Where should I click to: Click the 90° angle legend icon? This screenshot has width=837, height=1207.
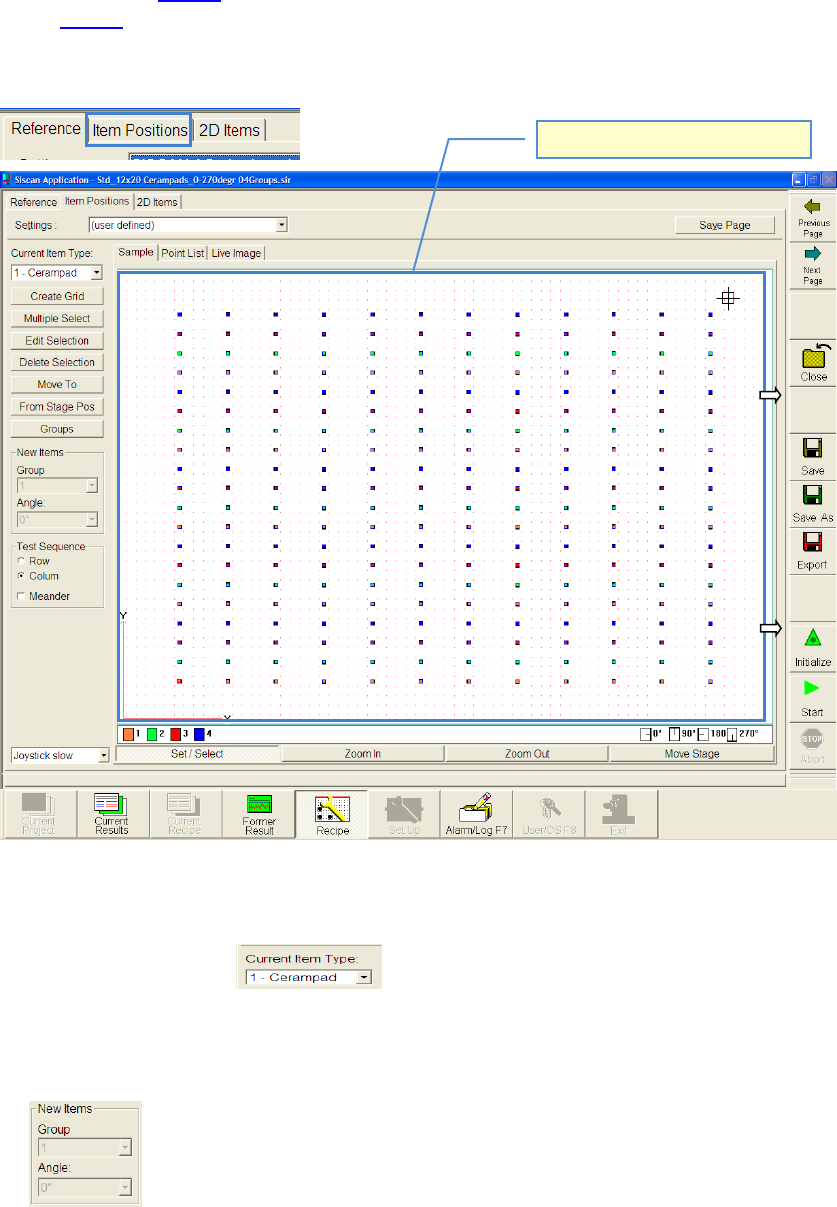[674, 733]
